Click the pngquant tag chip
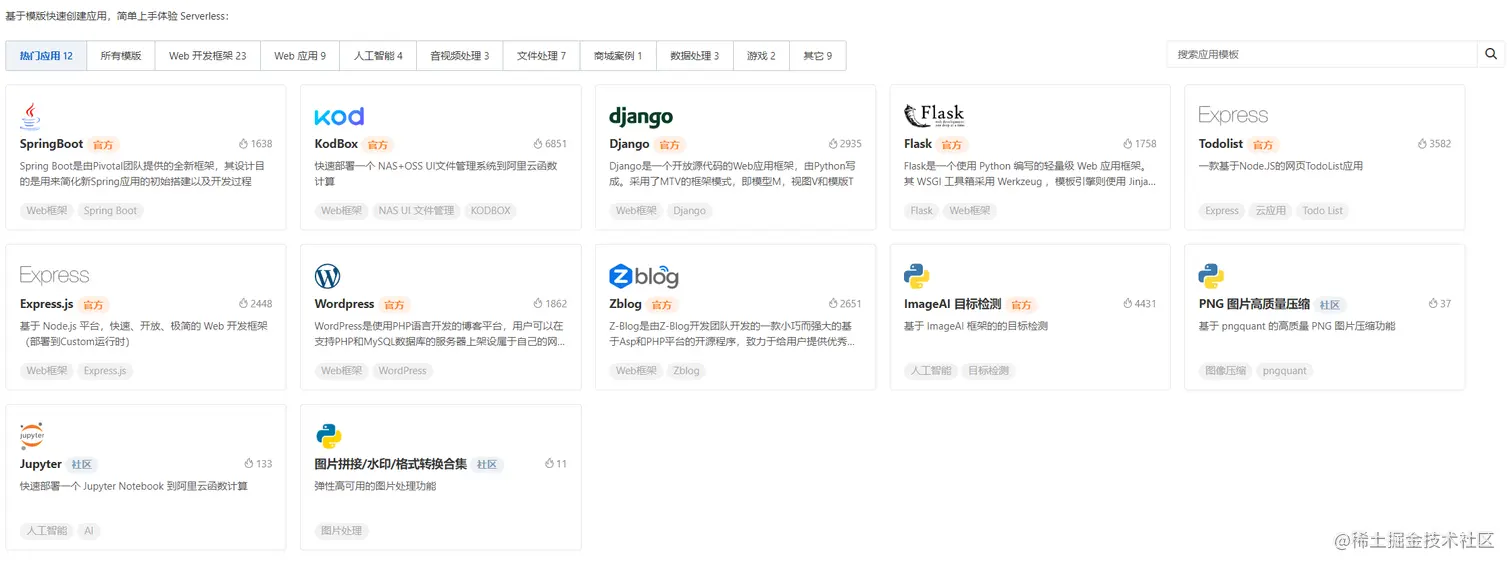Viewport: 1512px width, 568px height. tap(1284, 371)
